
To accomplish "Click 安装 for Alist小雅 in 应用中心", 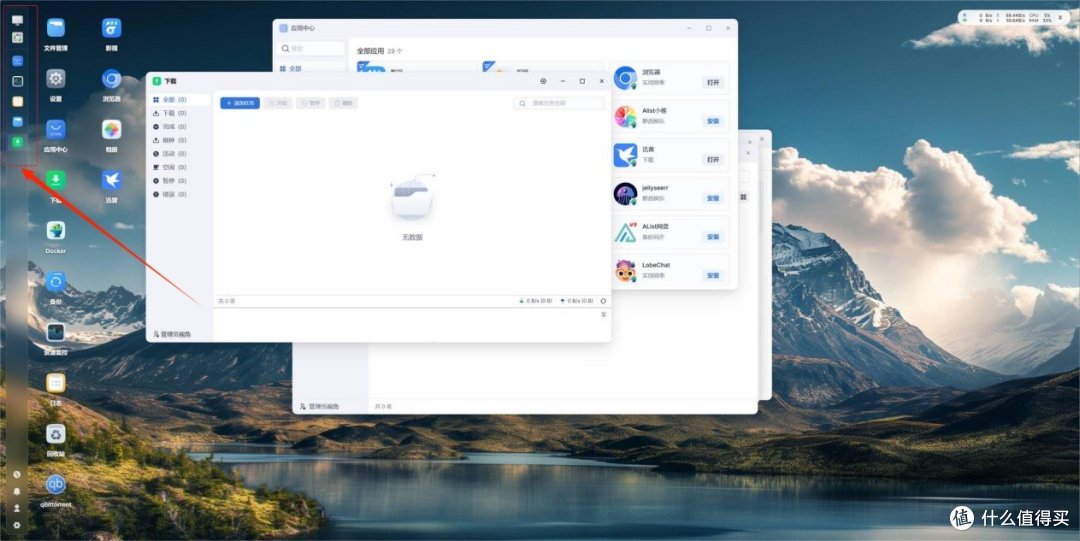I will (x=713, y=121).
